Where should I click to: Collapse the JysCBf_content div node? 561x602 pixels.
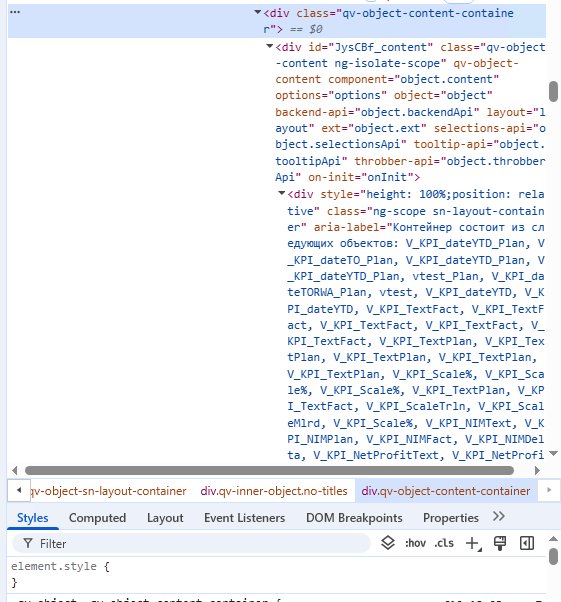[270, 46]
